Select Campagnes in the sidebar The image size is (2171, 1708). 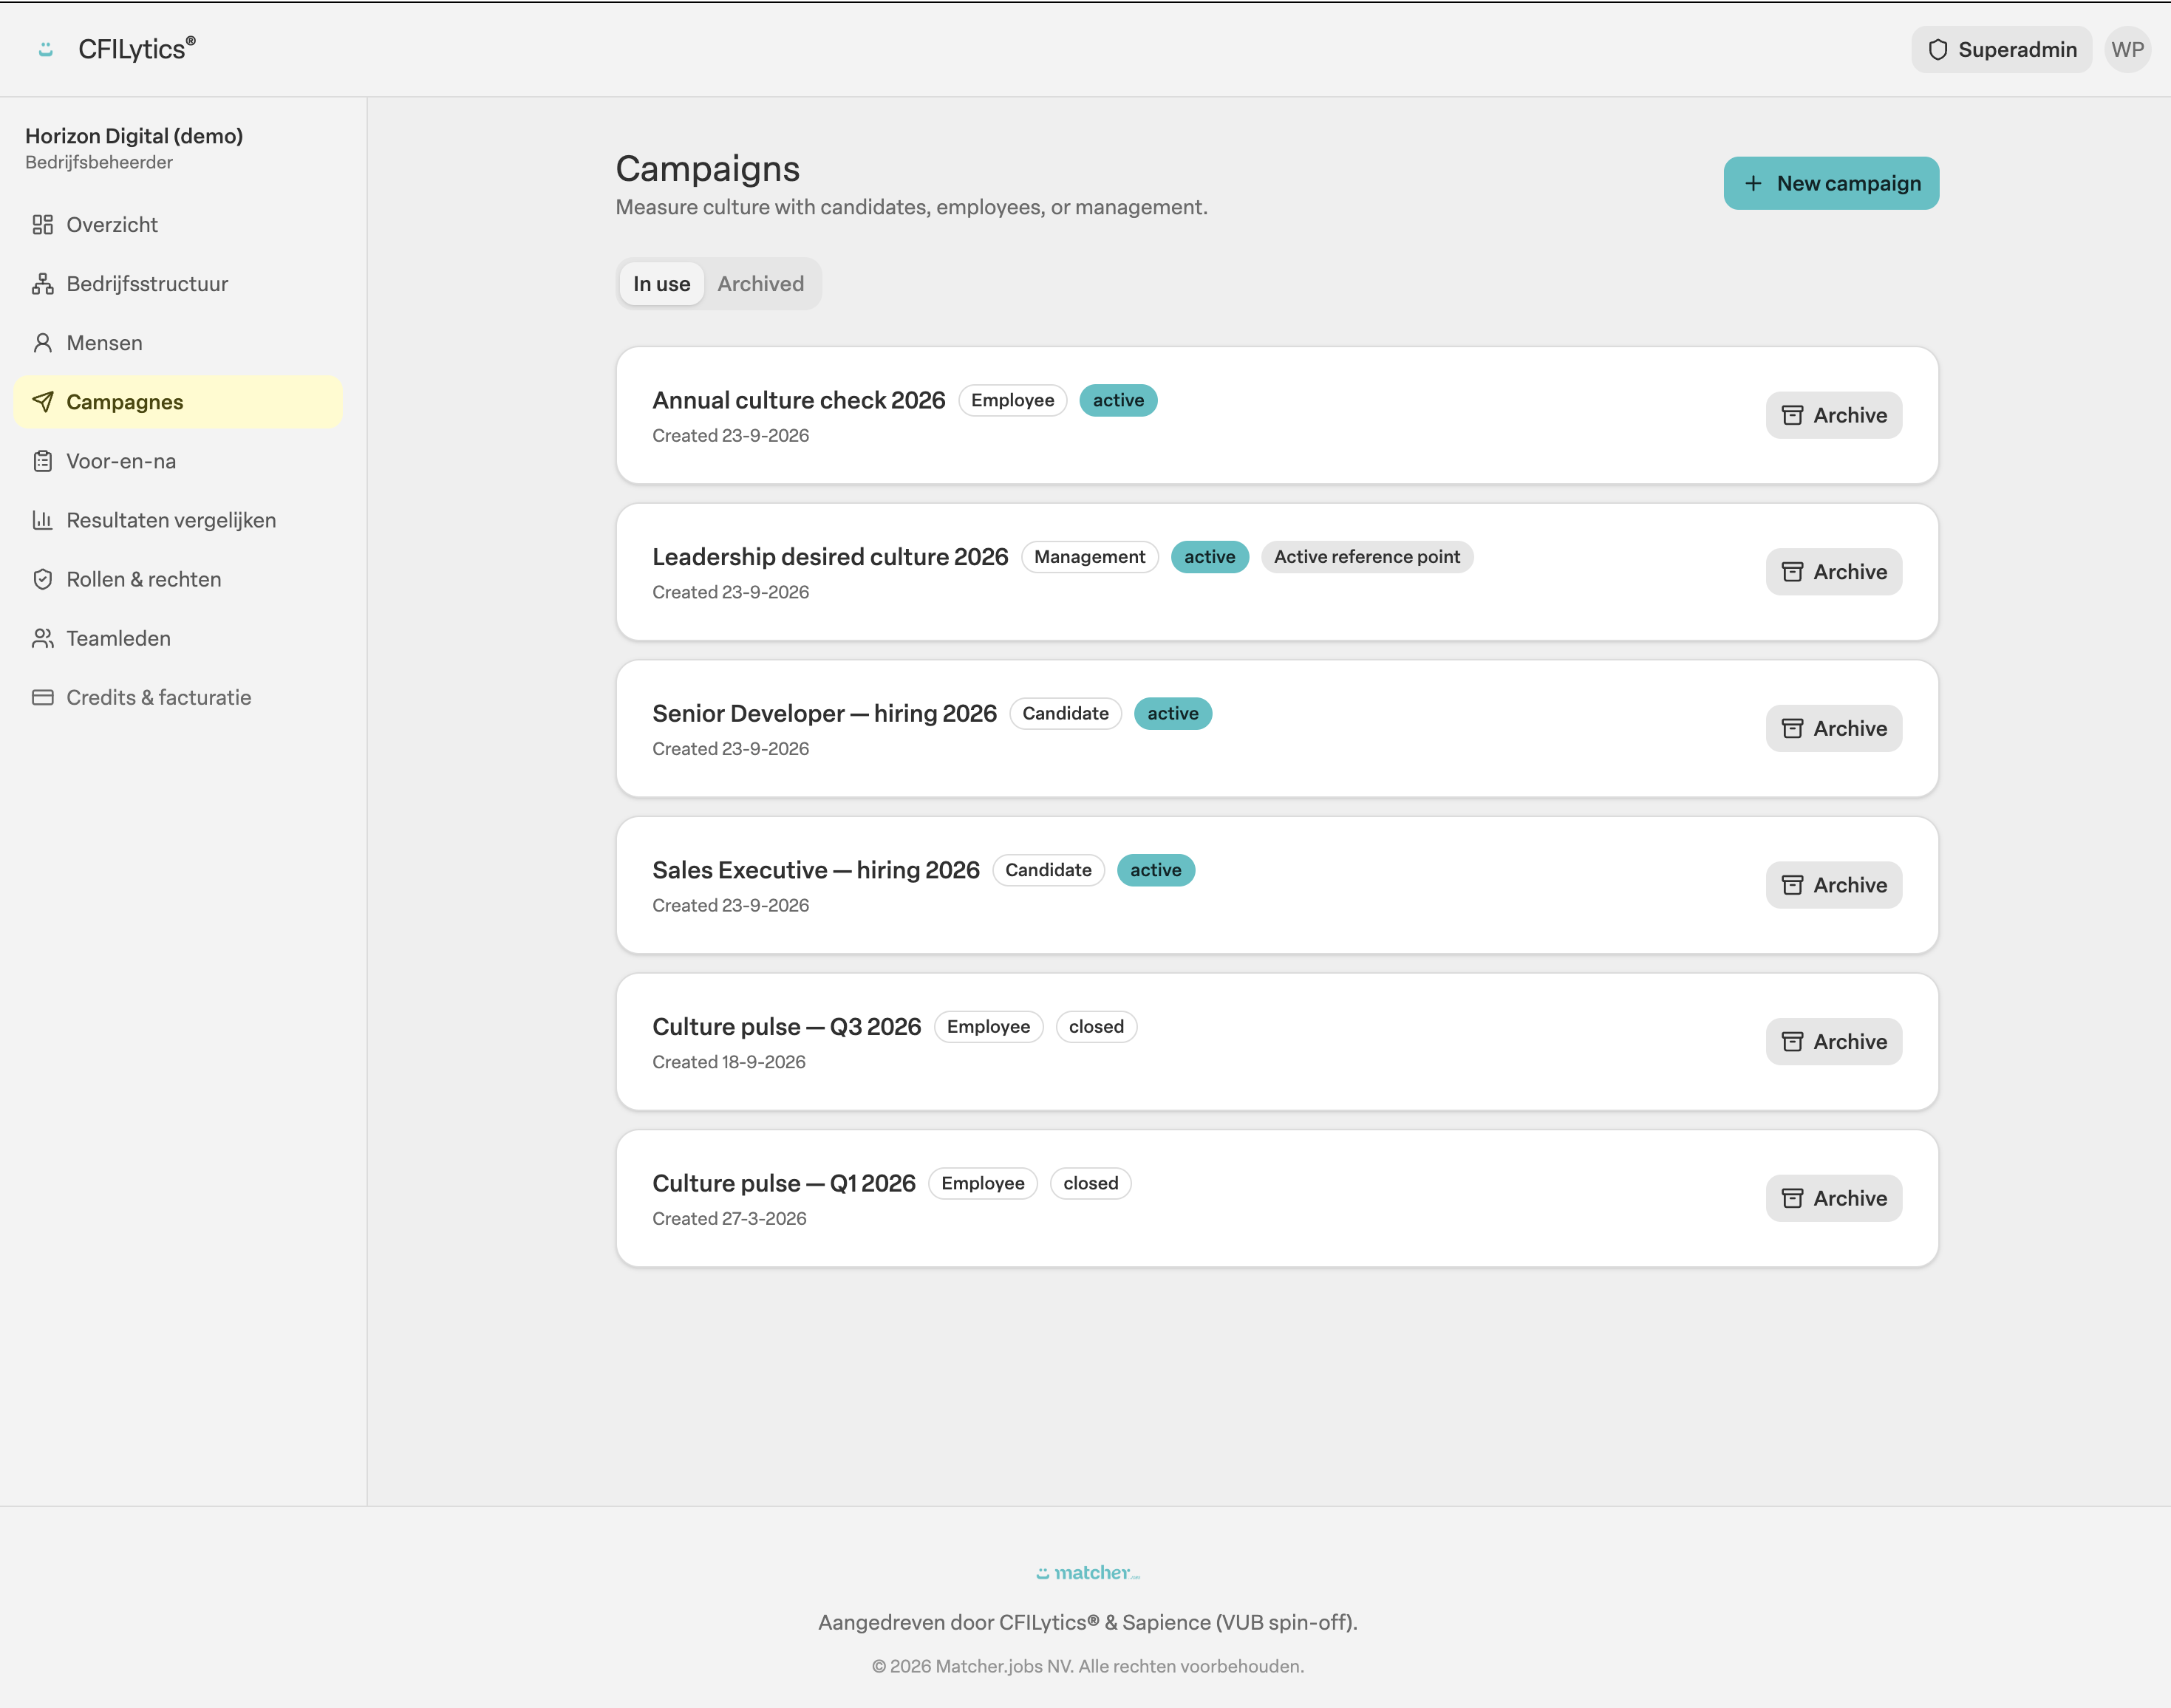(178, 402)
